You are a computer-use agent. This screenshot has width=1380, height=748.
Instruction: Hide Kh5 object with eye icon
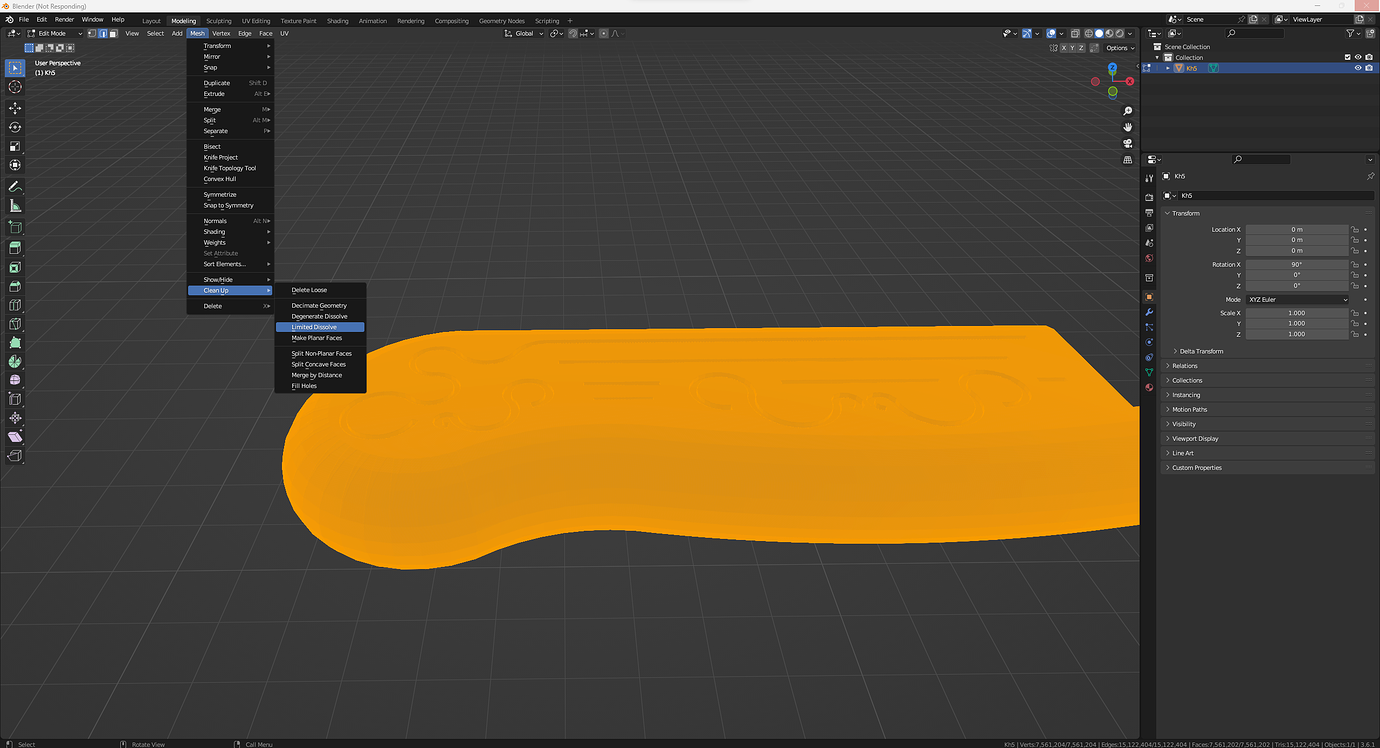coord(1358,68)
